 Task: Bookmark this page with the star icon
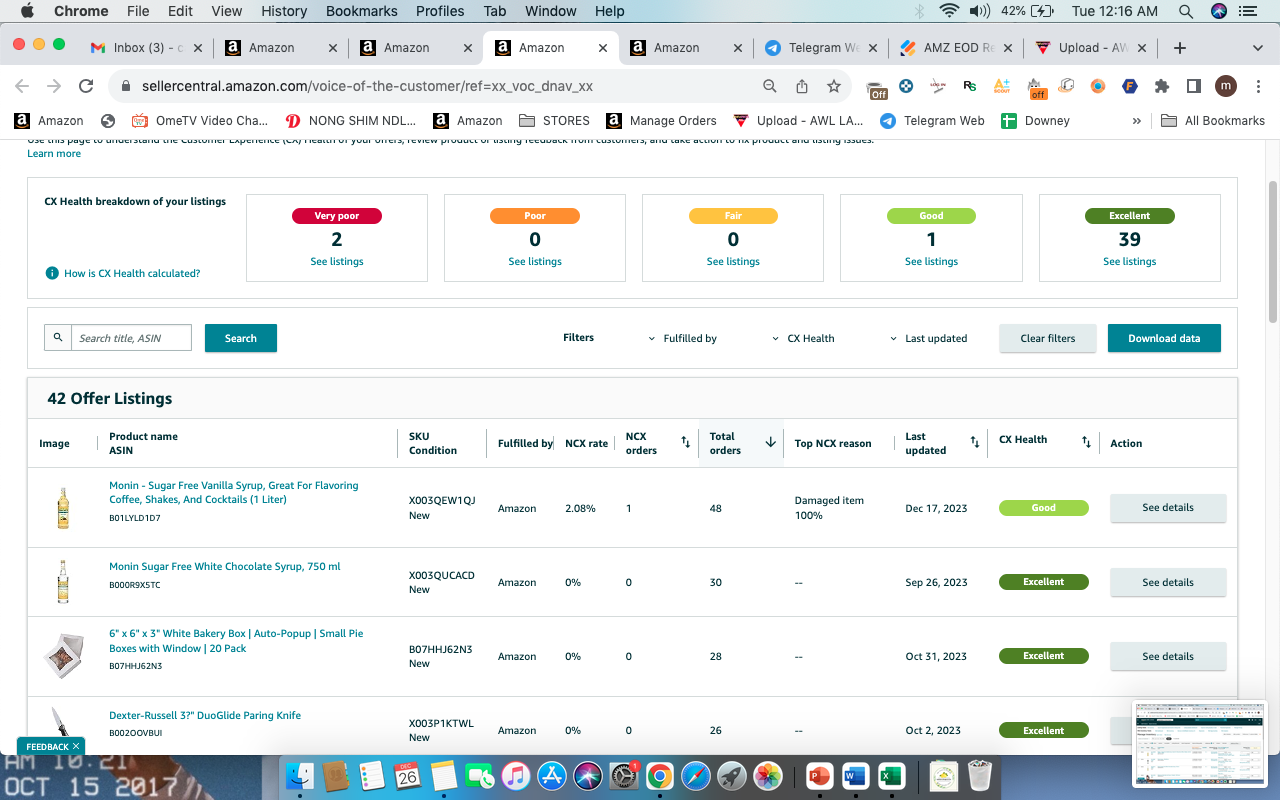coord(833,86)
